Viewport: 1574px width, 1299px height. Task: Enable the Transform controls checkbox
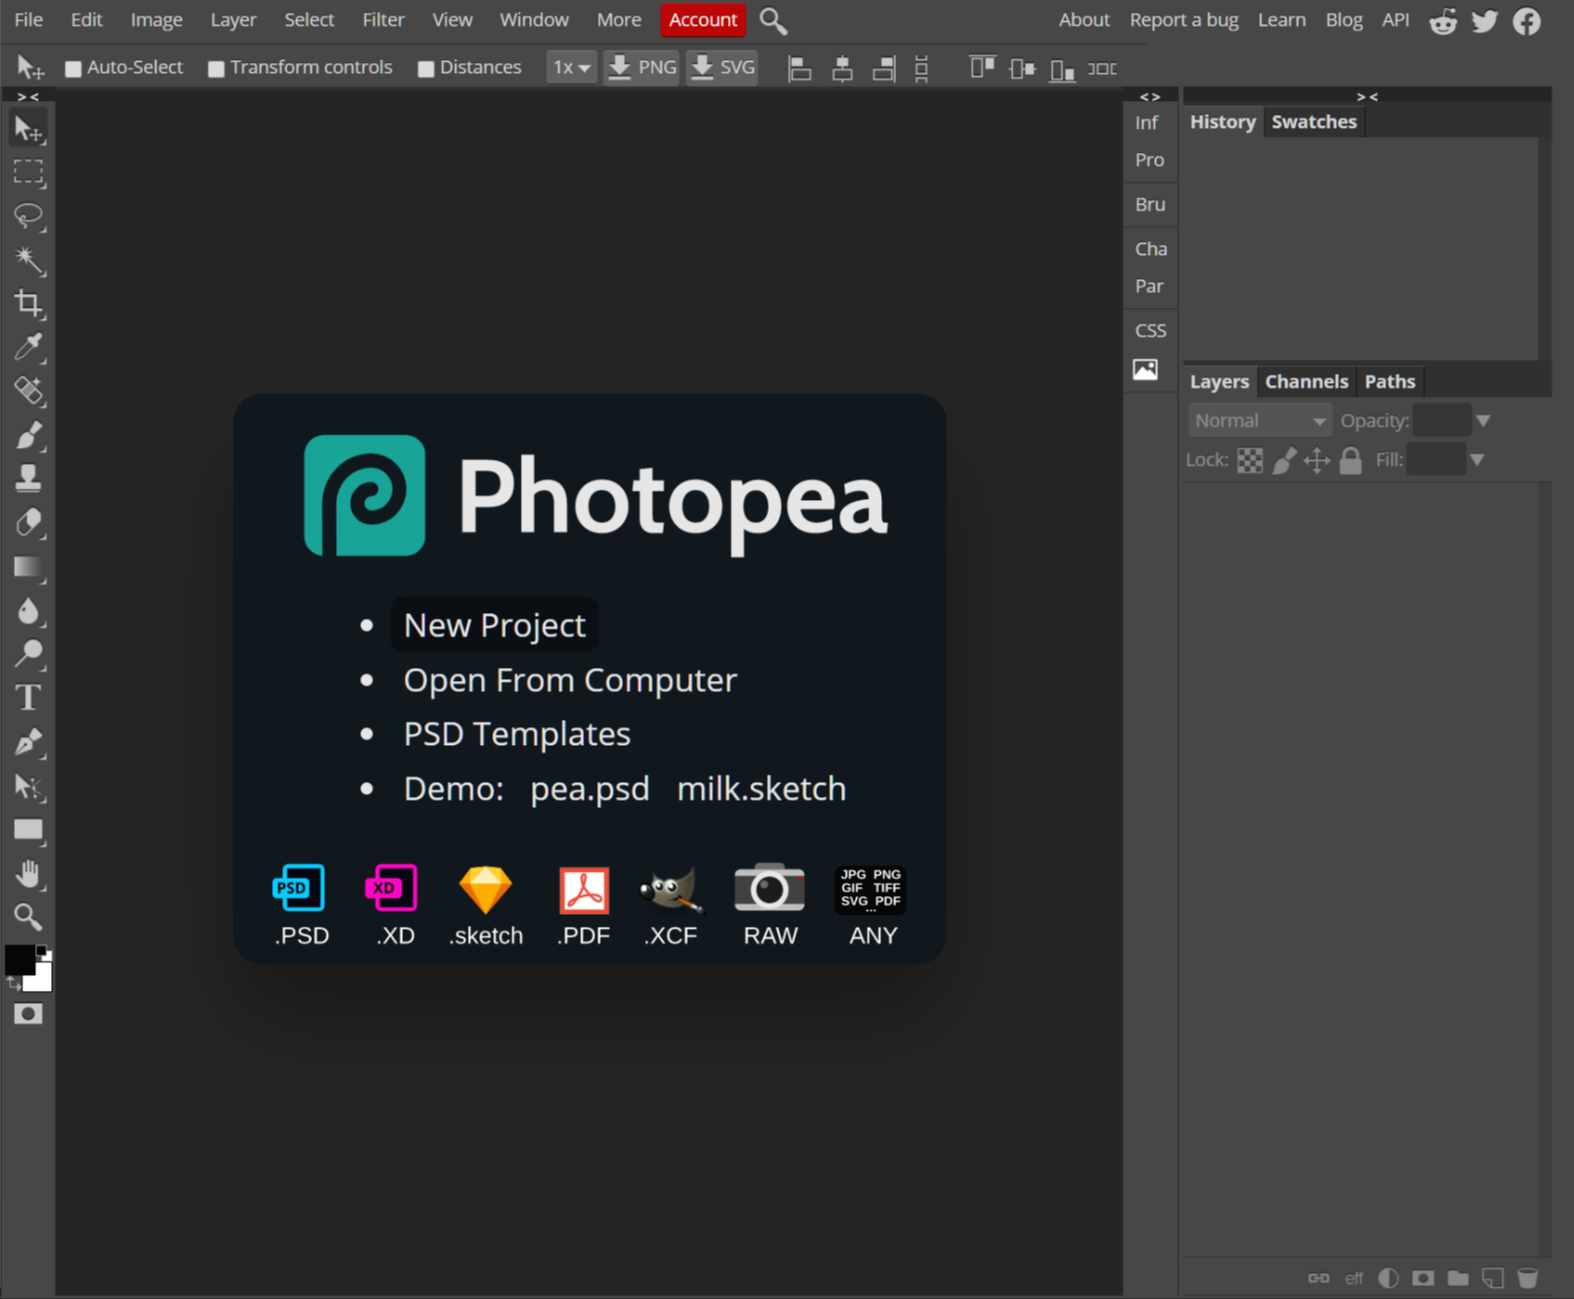(216, 68)
